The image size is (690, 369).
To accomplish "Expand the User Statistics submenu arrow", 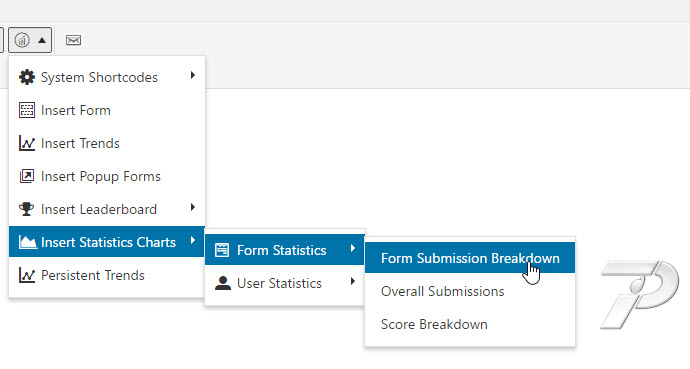I will pyautogui.click(x=352, y=281).
